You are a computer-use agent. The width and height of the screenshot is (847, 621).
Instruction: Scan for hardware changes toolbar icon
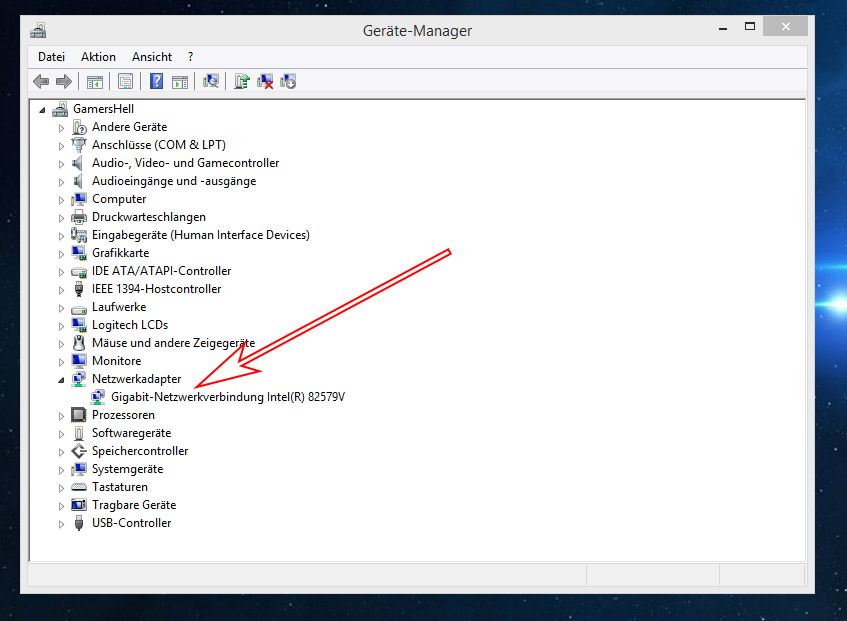(x=211, y=81)
